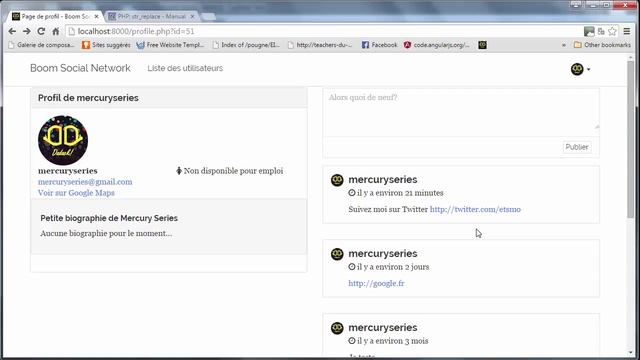Click mercuryseries name on 21 minutes post

coord(383,180)
